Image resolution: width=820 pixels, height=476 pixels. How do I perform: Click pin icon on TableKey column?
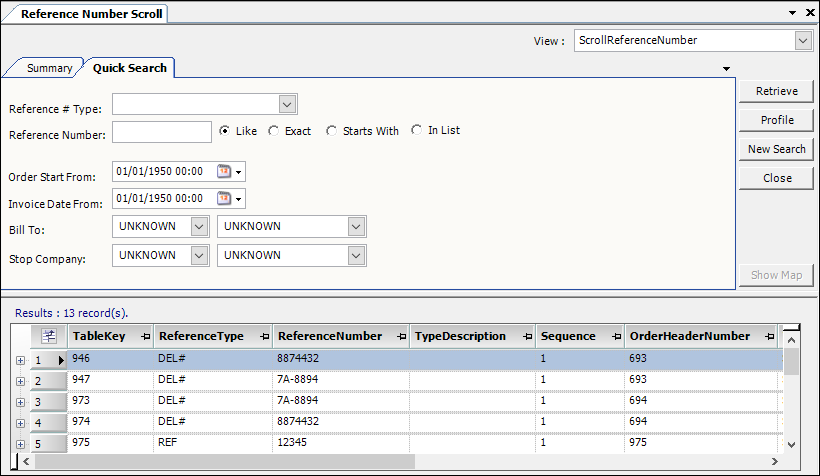tap(146, 337)
